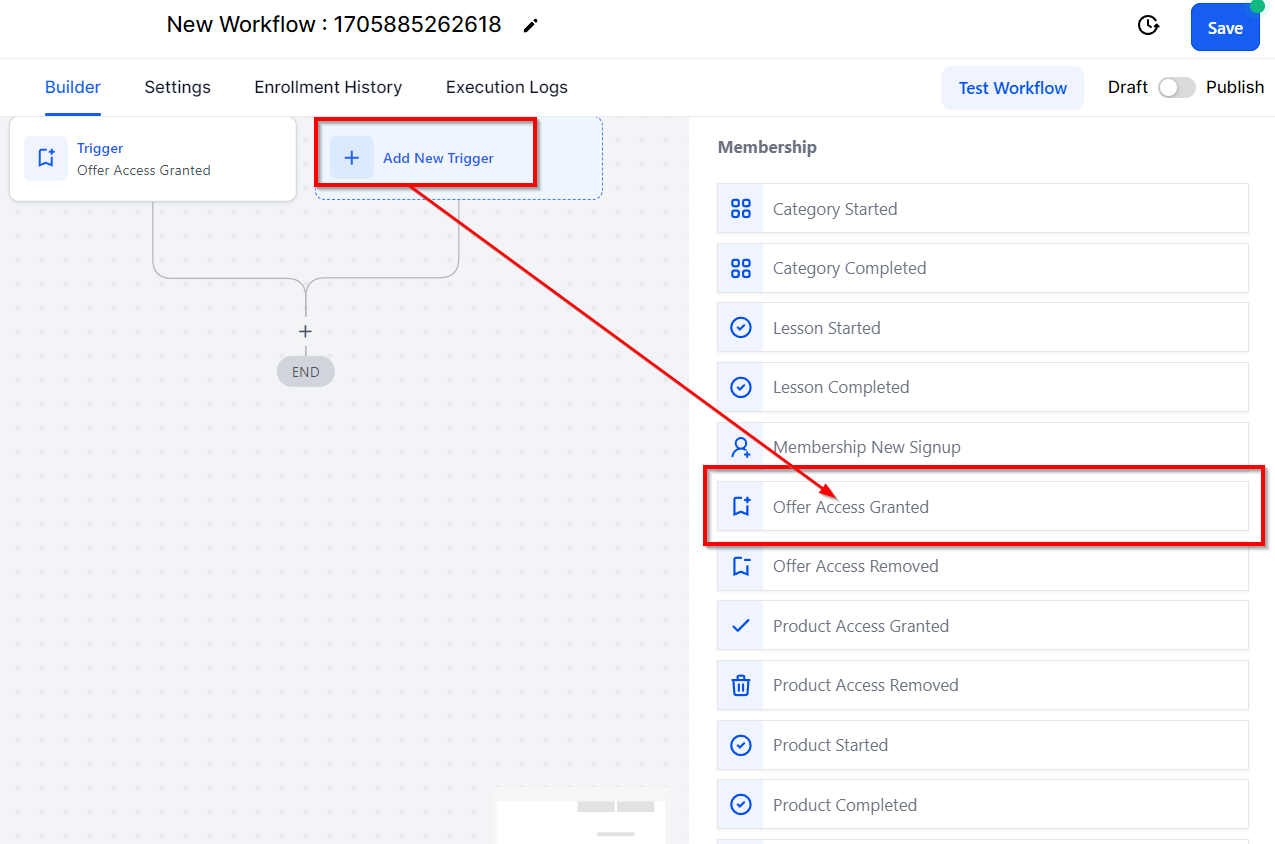The width and height of the screenshot is (1275, 844).
Task: Click the Category Completed grid icon
Action: click(741, 268)
